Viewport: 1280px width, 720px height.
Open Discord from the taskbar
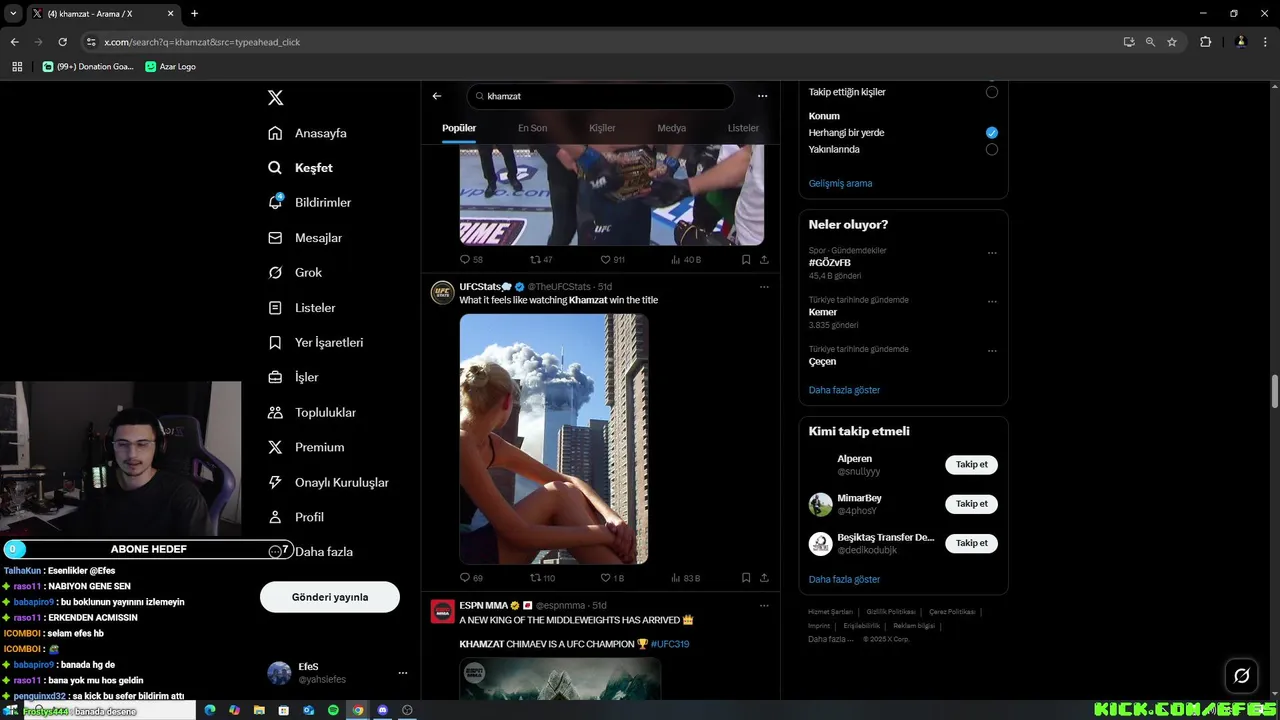pyautogui.click(x=382, y=710)
